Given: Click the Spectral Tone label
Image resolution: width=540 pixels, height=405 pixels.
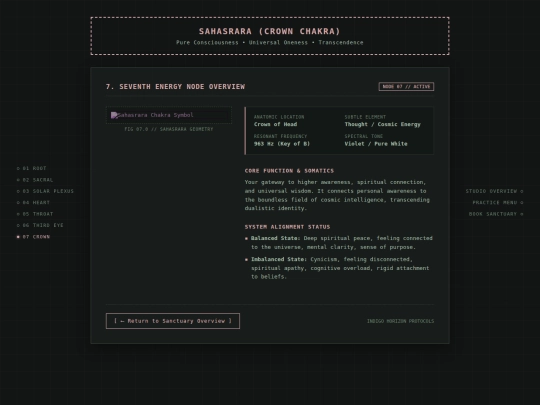Looking at the screenshot, I should (364, 136).
